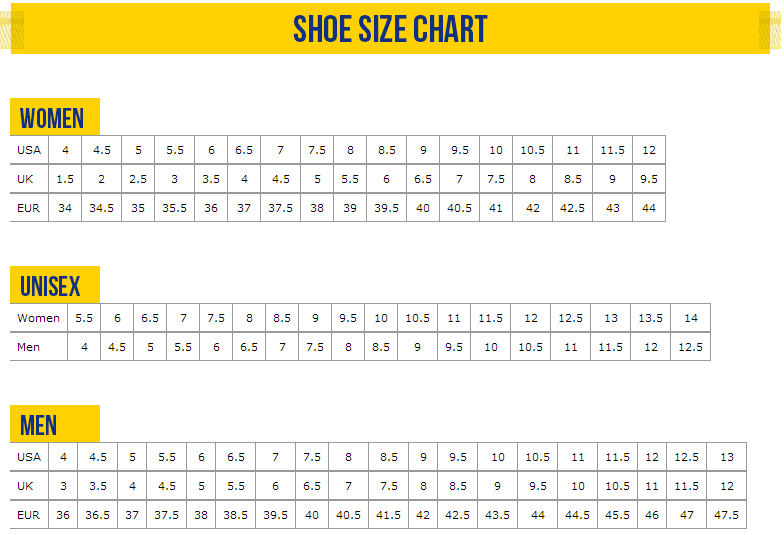Click EUR 44 cell in Women's table
Viewport: 784px width, 535px height.
click(649, 207)
